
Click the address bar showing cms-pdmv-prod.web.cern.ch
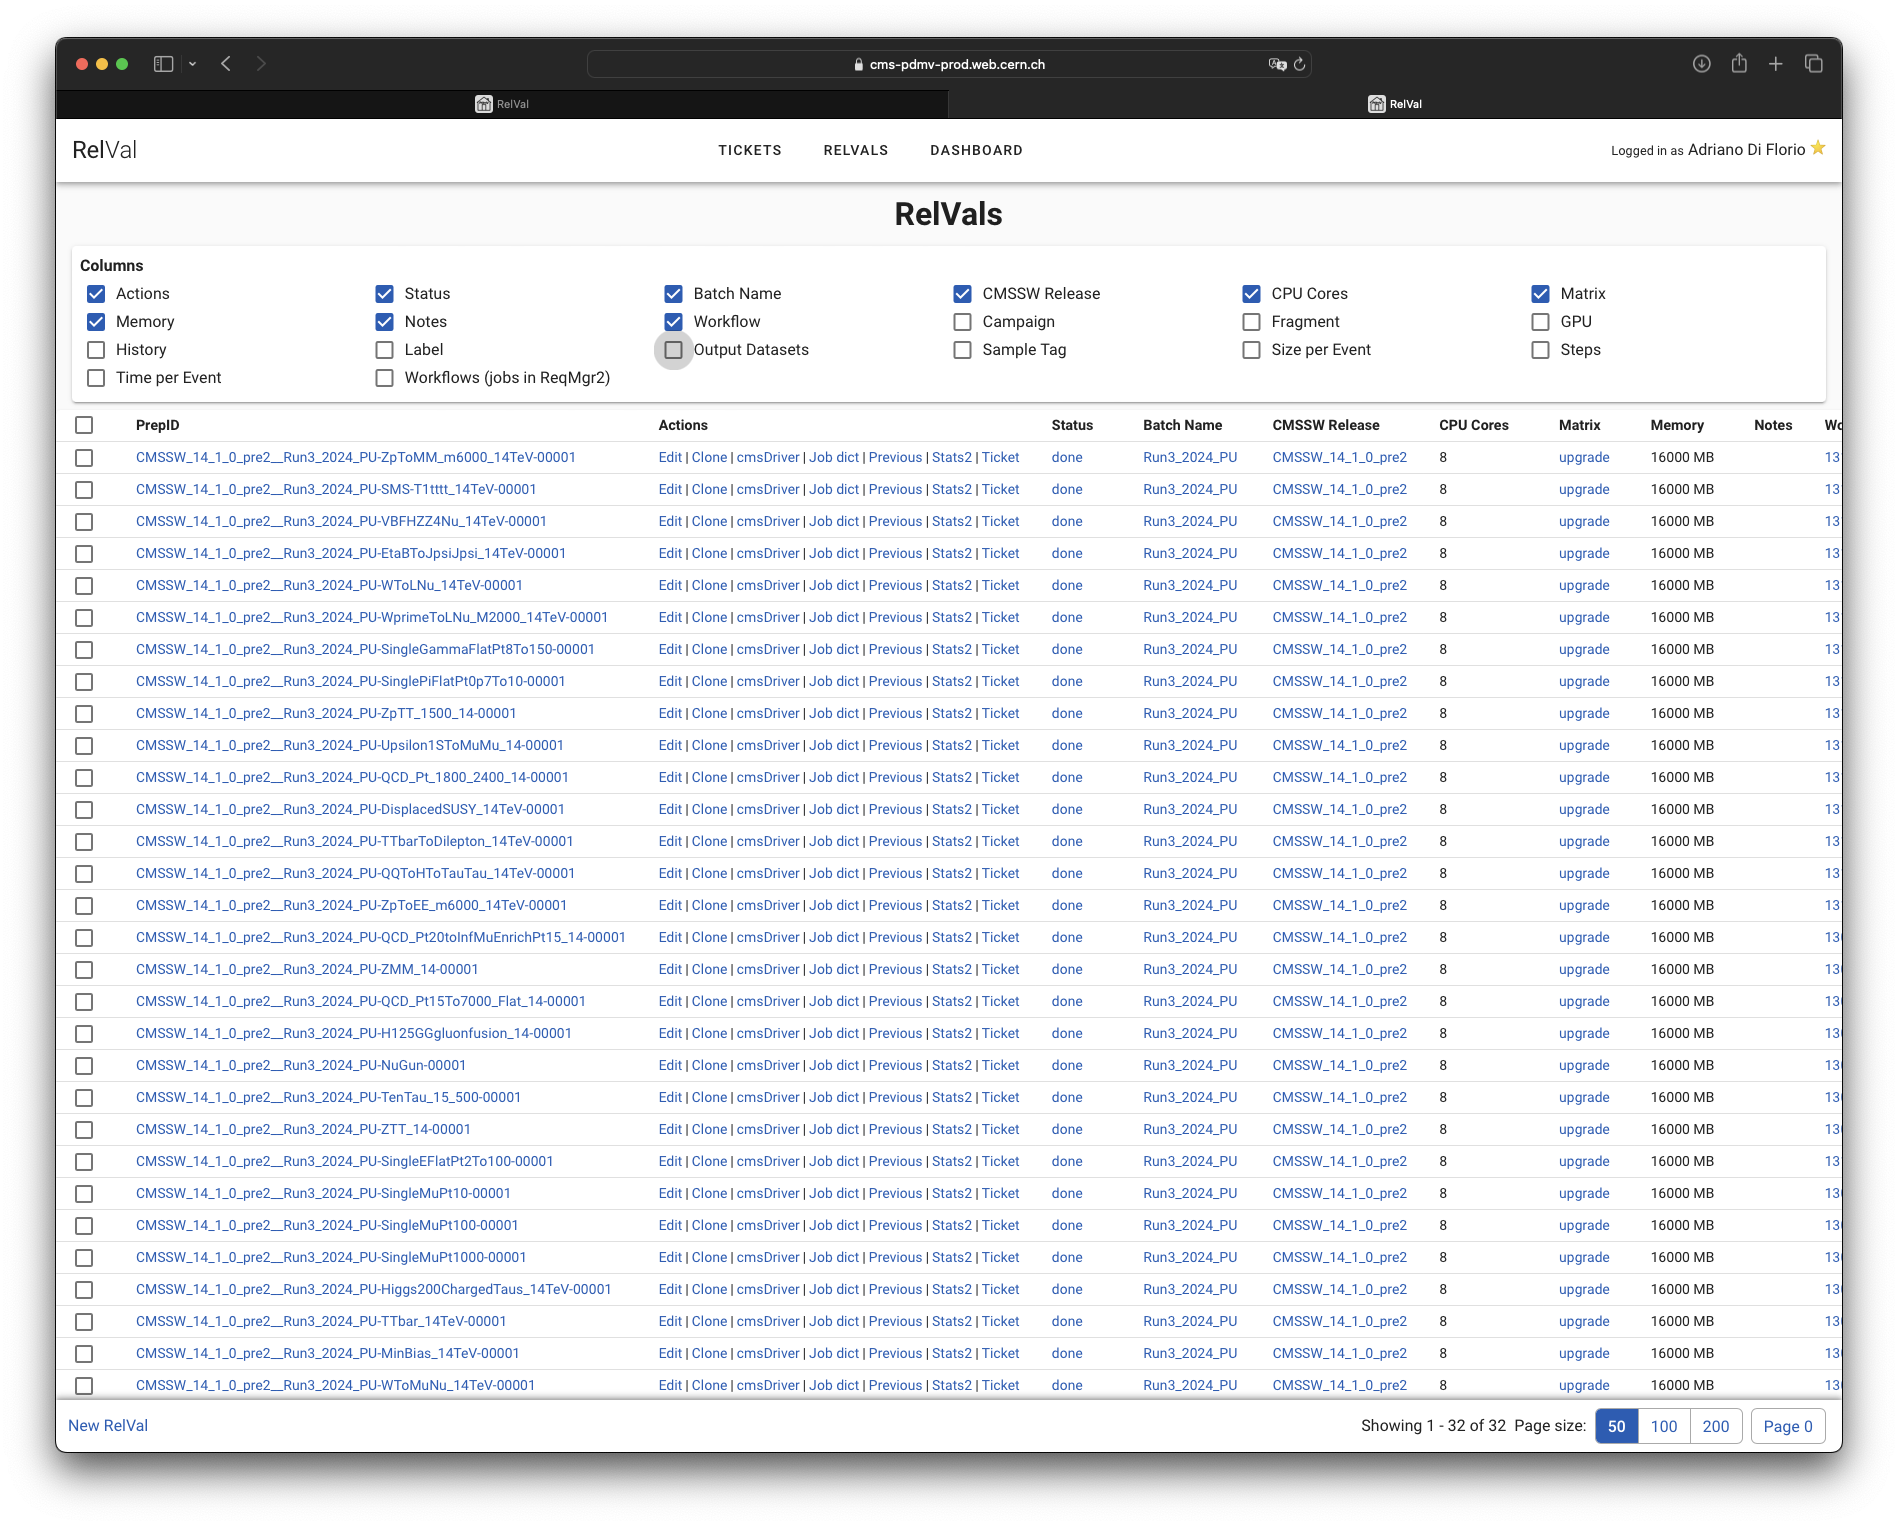coord(948,64)
